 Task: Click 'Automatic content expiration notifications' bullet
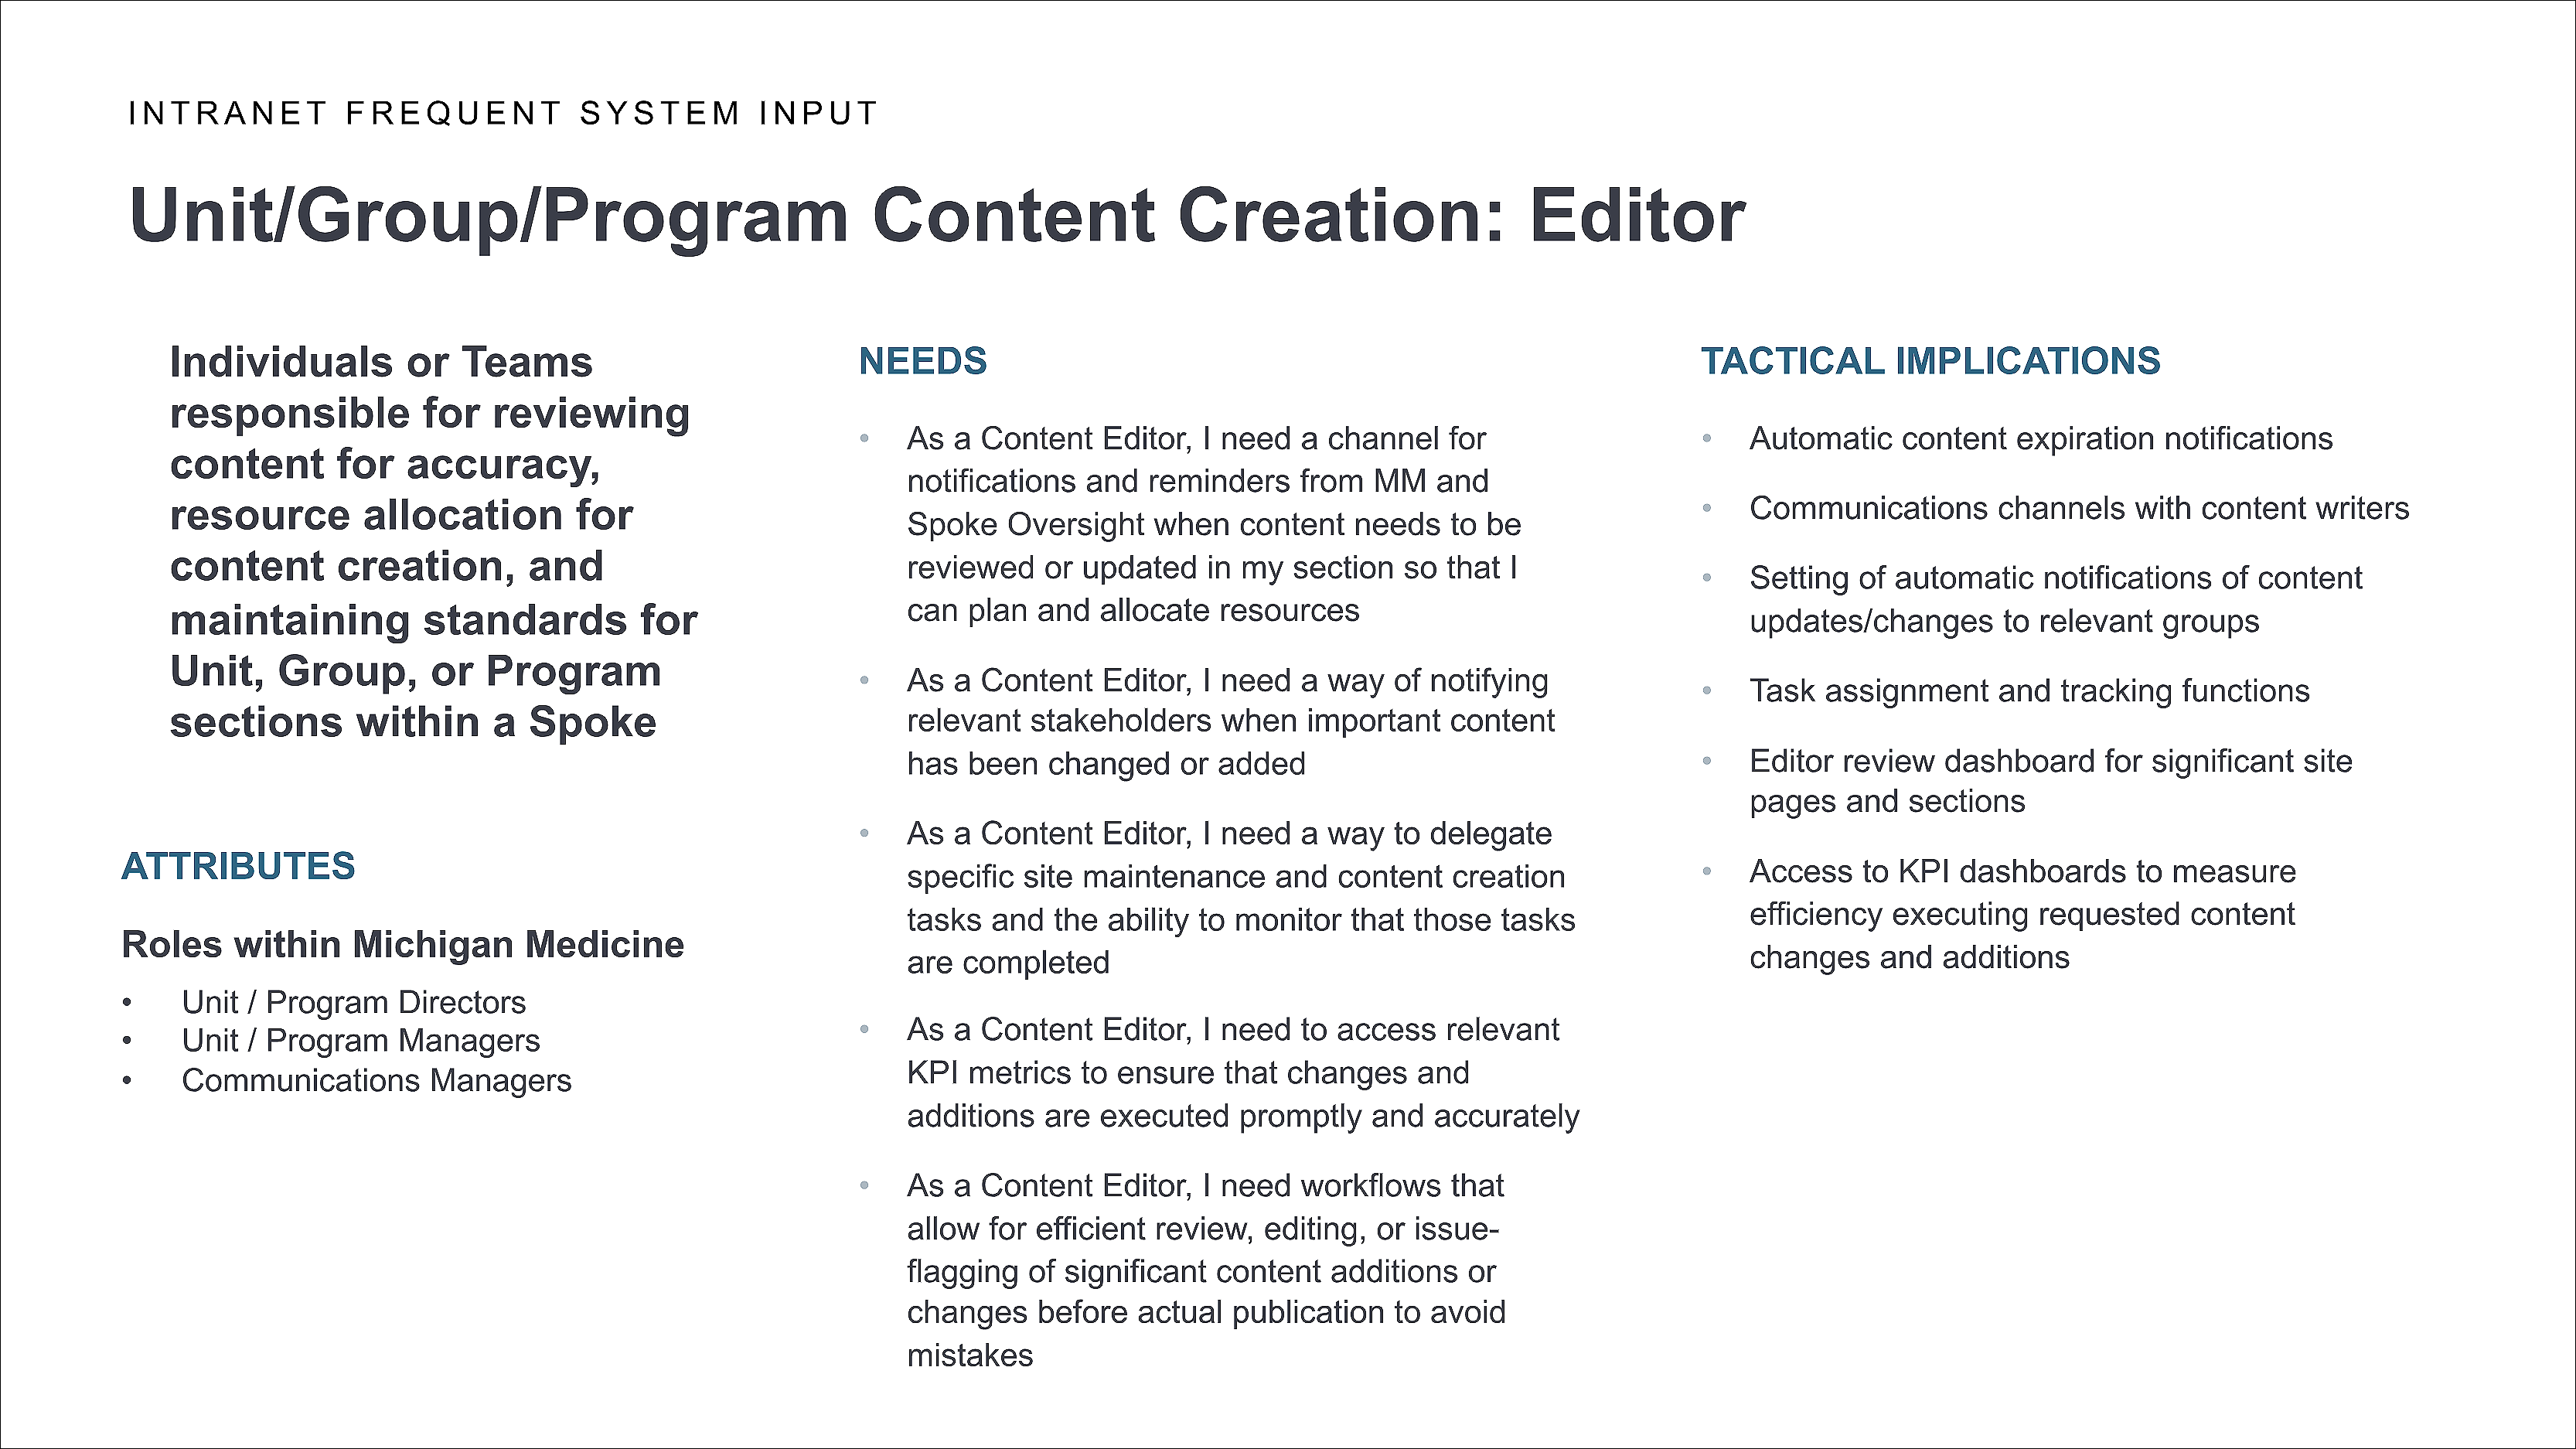click(2040, 438)
